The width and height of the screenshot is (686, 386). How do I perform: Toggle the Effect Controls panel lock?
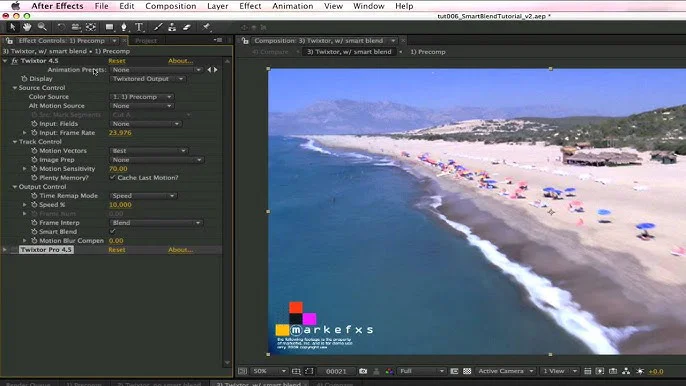(x=9, y=41)
